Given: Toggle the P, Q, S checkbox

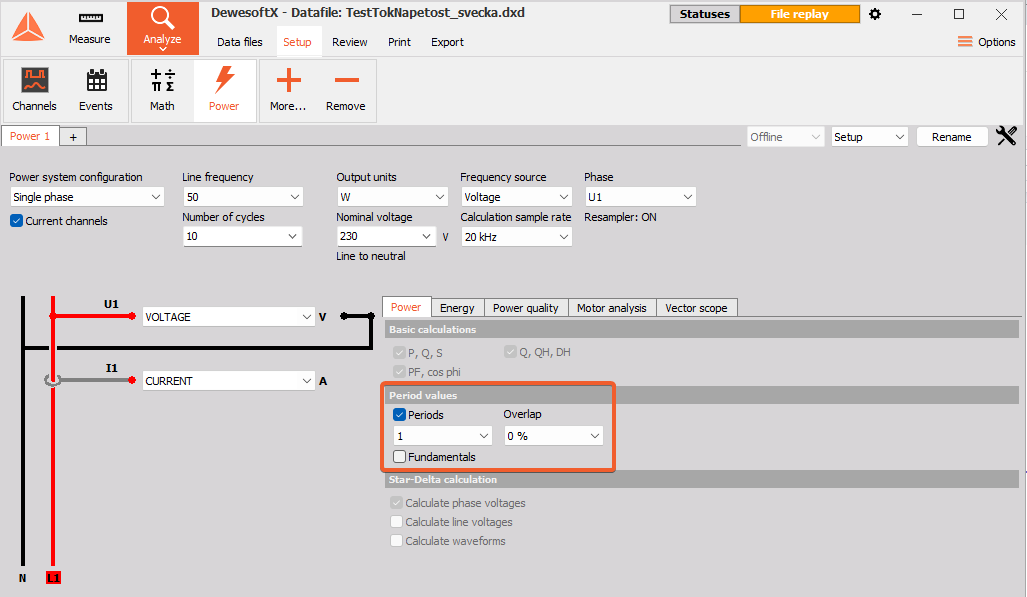Looking at the screenshot, I should (x=399, y=353).
